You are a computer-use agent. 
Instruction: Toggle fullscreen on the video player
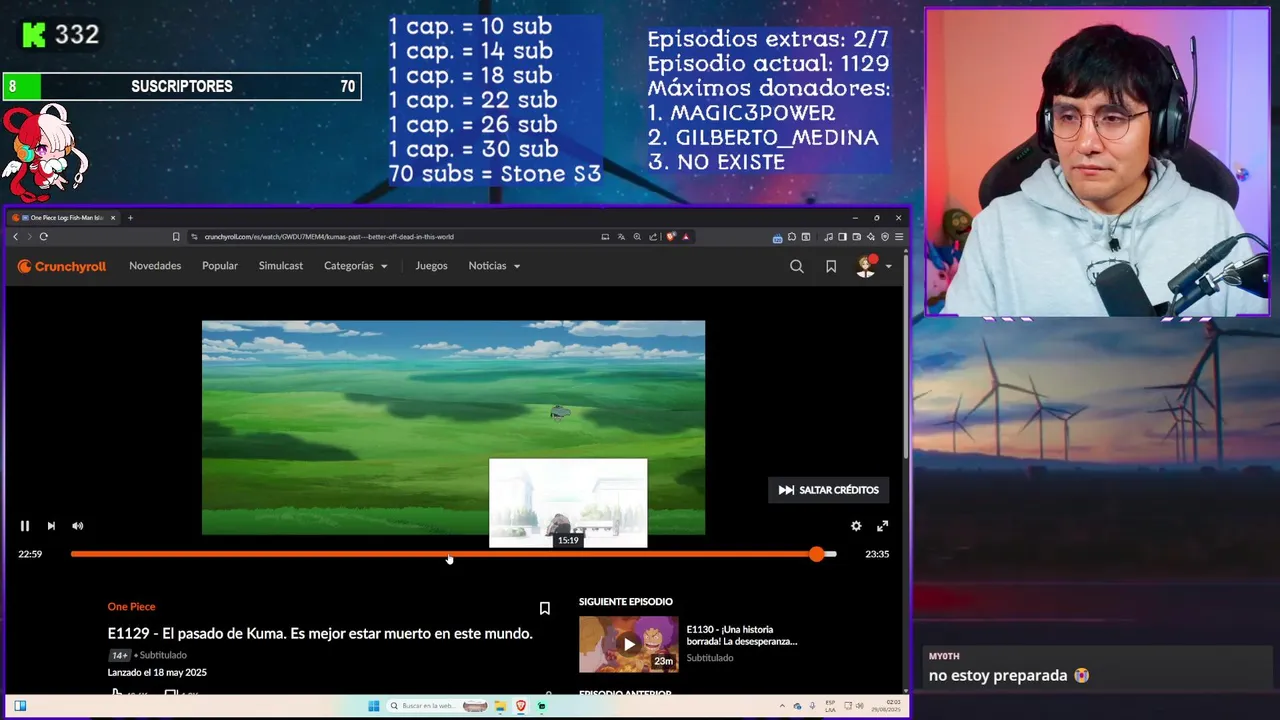click(882, 526)
